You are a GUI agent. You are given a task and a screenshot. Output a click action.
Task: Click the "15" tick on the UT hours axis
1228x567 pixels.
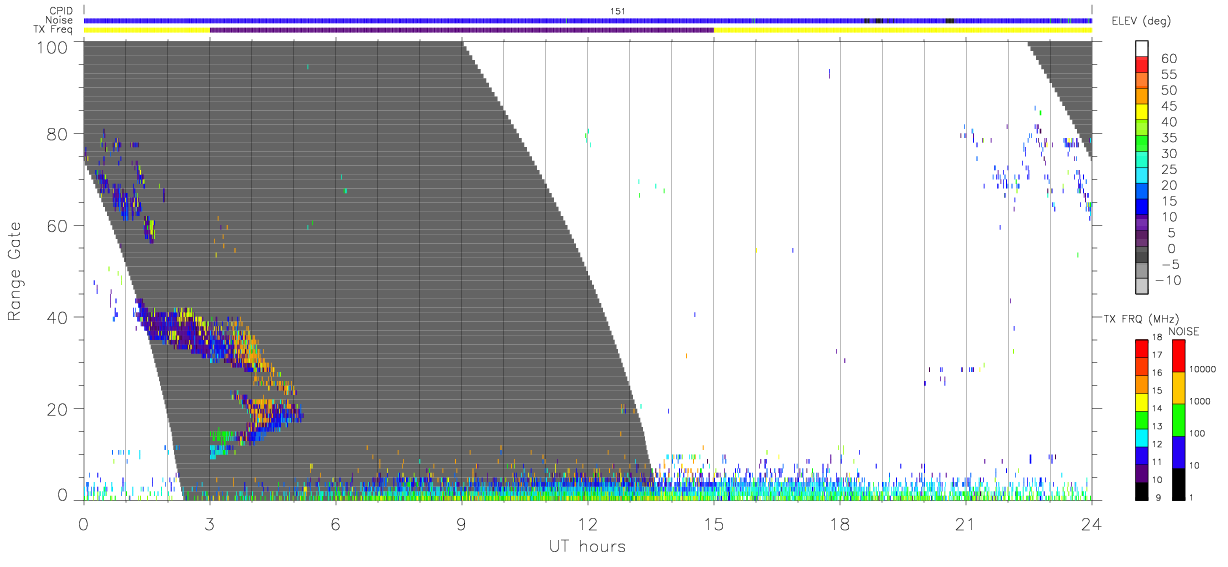tap(714, 525)
